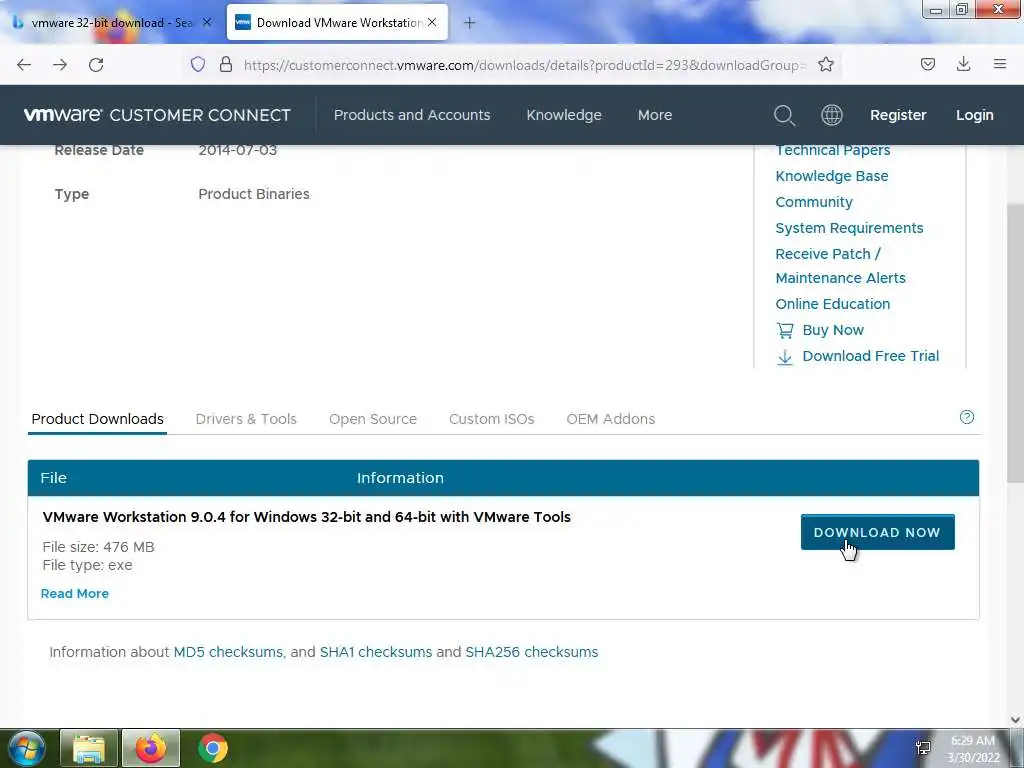Click the VMware Workstation 9.0.4 file title
Image resolution: width=1024 pixels, height=768 pixels.
pos(306,517)
